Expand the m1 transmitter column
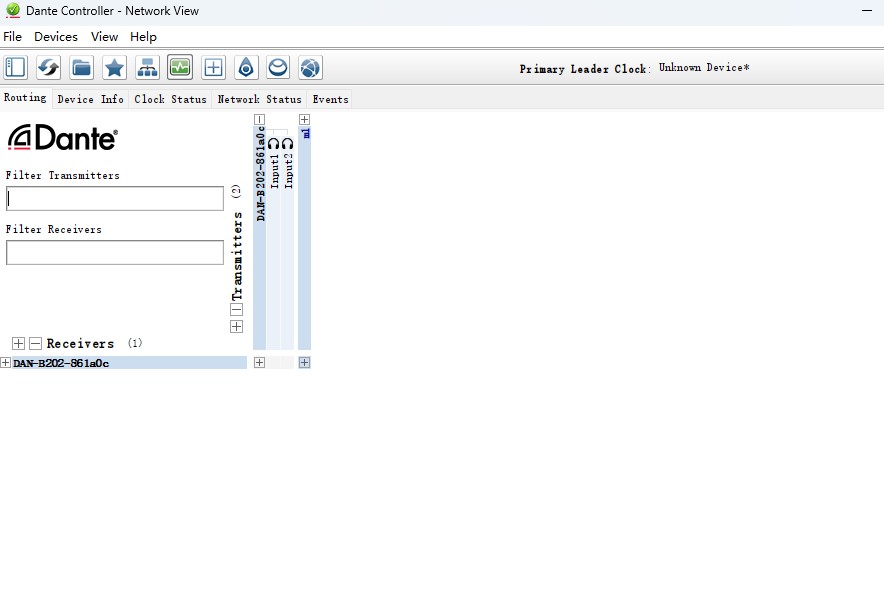Viewport: 884px width, 599px height. (x=304, y=120)
